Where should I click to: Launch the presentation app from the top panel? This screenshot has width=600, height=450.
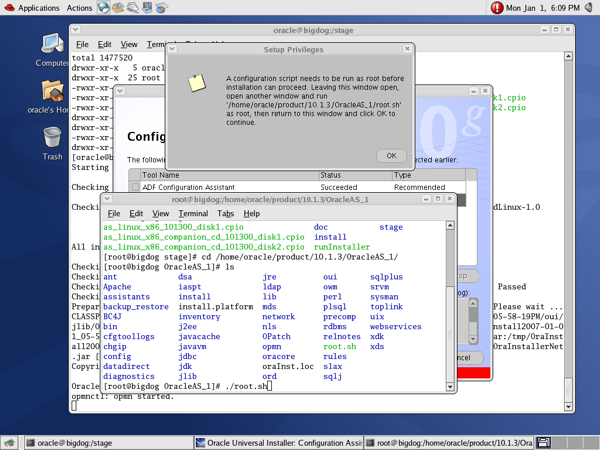click(147, 7)
